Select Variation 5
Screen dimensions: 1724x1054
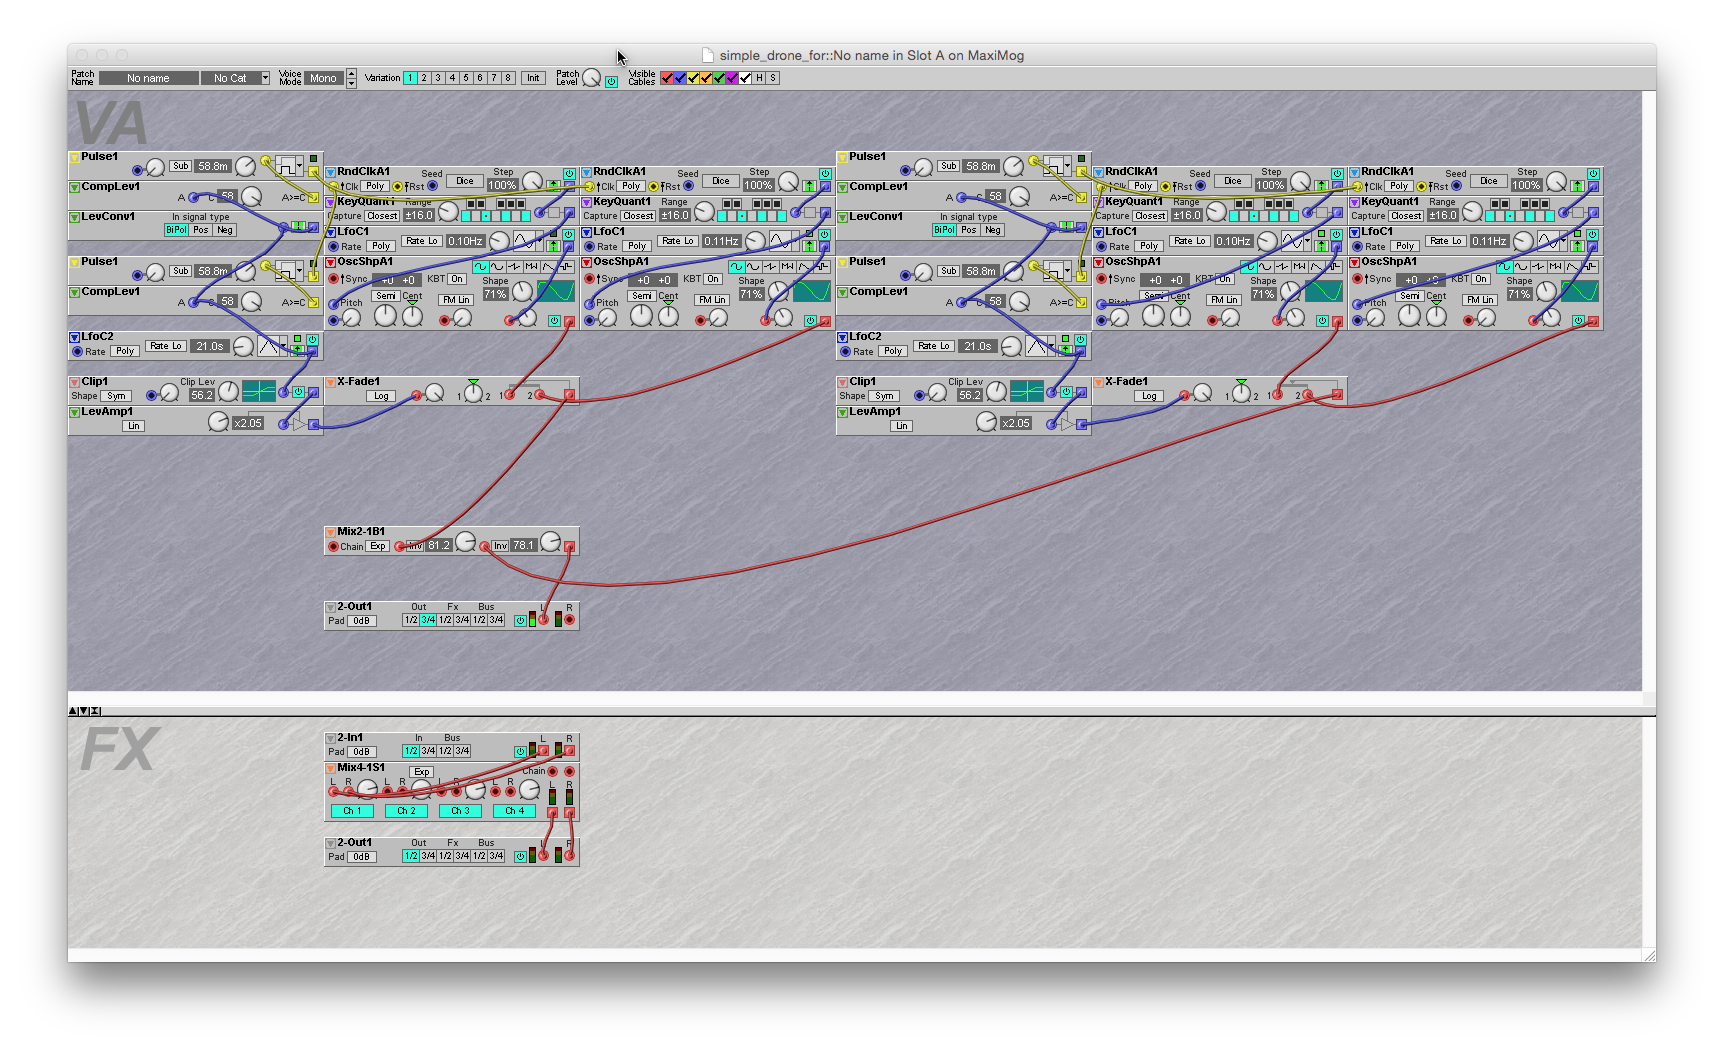click(x=466, y=78)
